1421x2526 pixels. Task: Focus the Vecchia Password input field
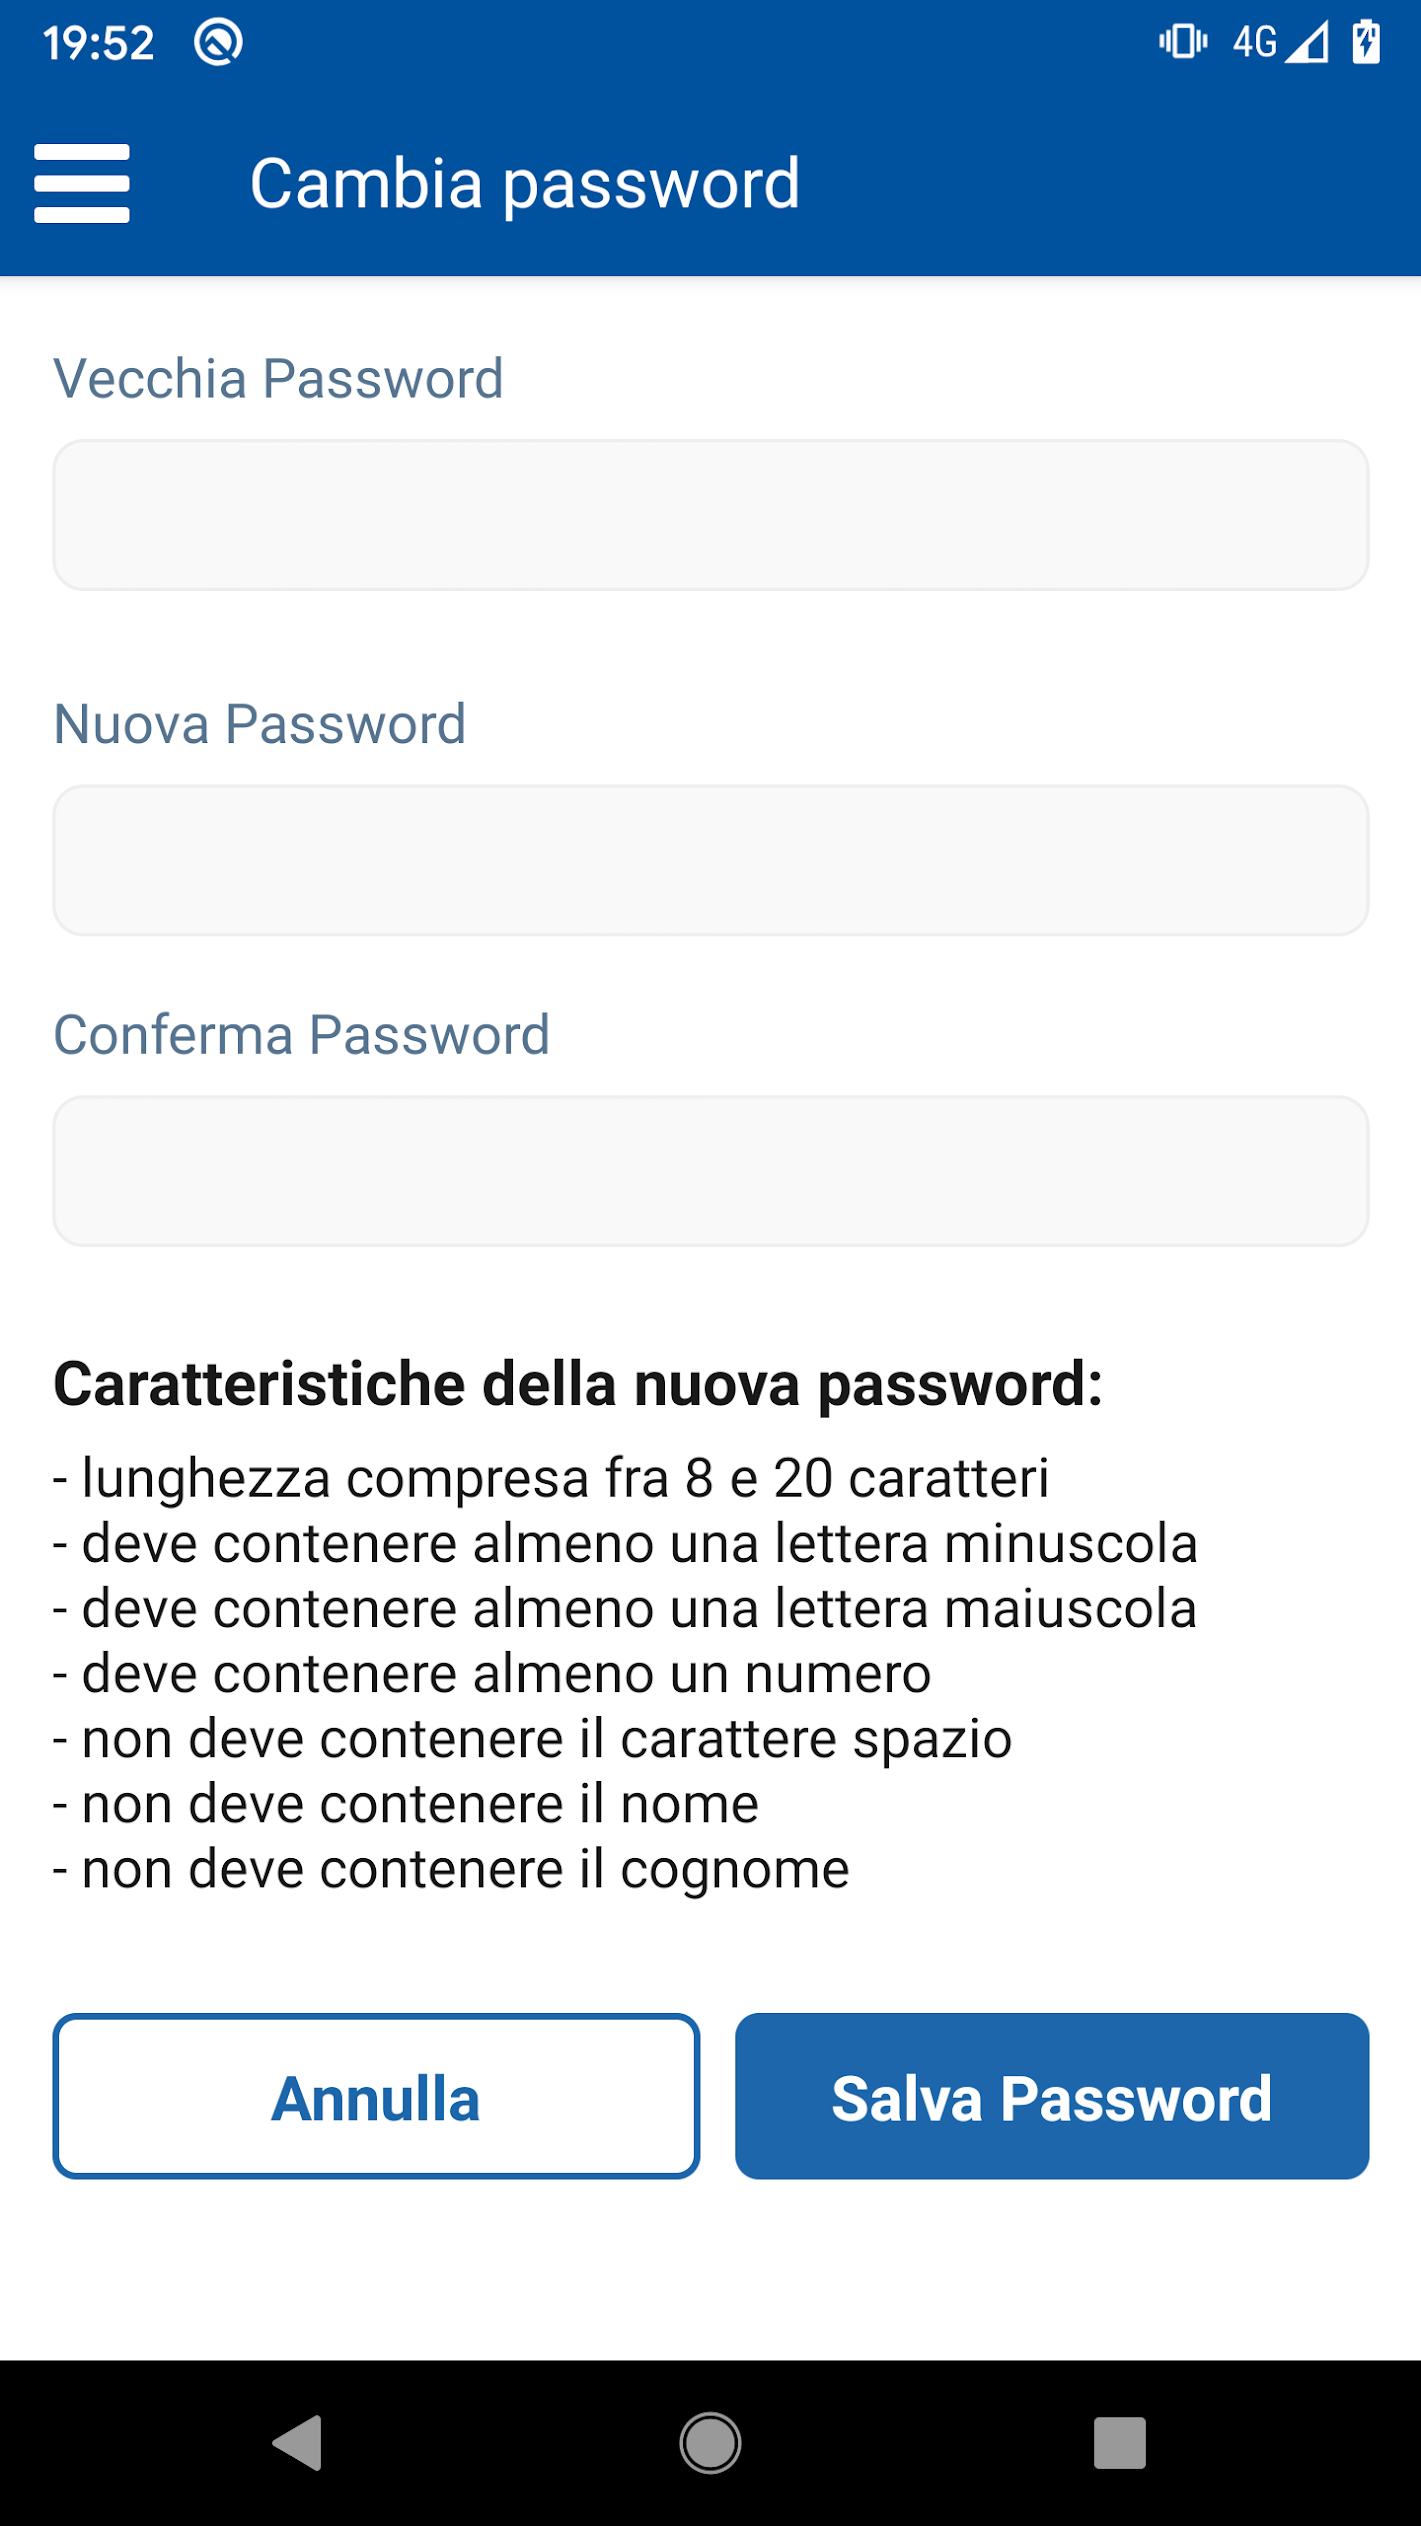tap(710, 515)
